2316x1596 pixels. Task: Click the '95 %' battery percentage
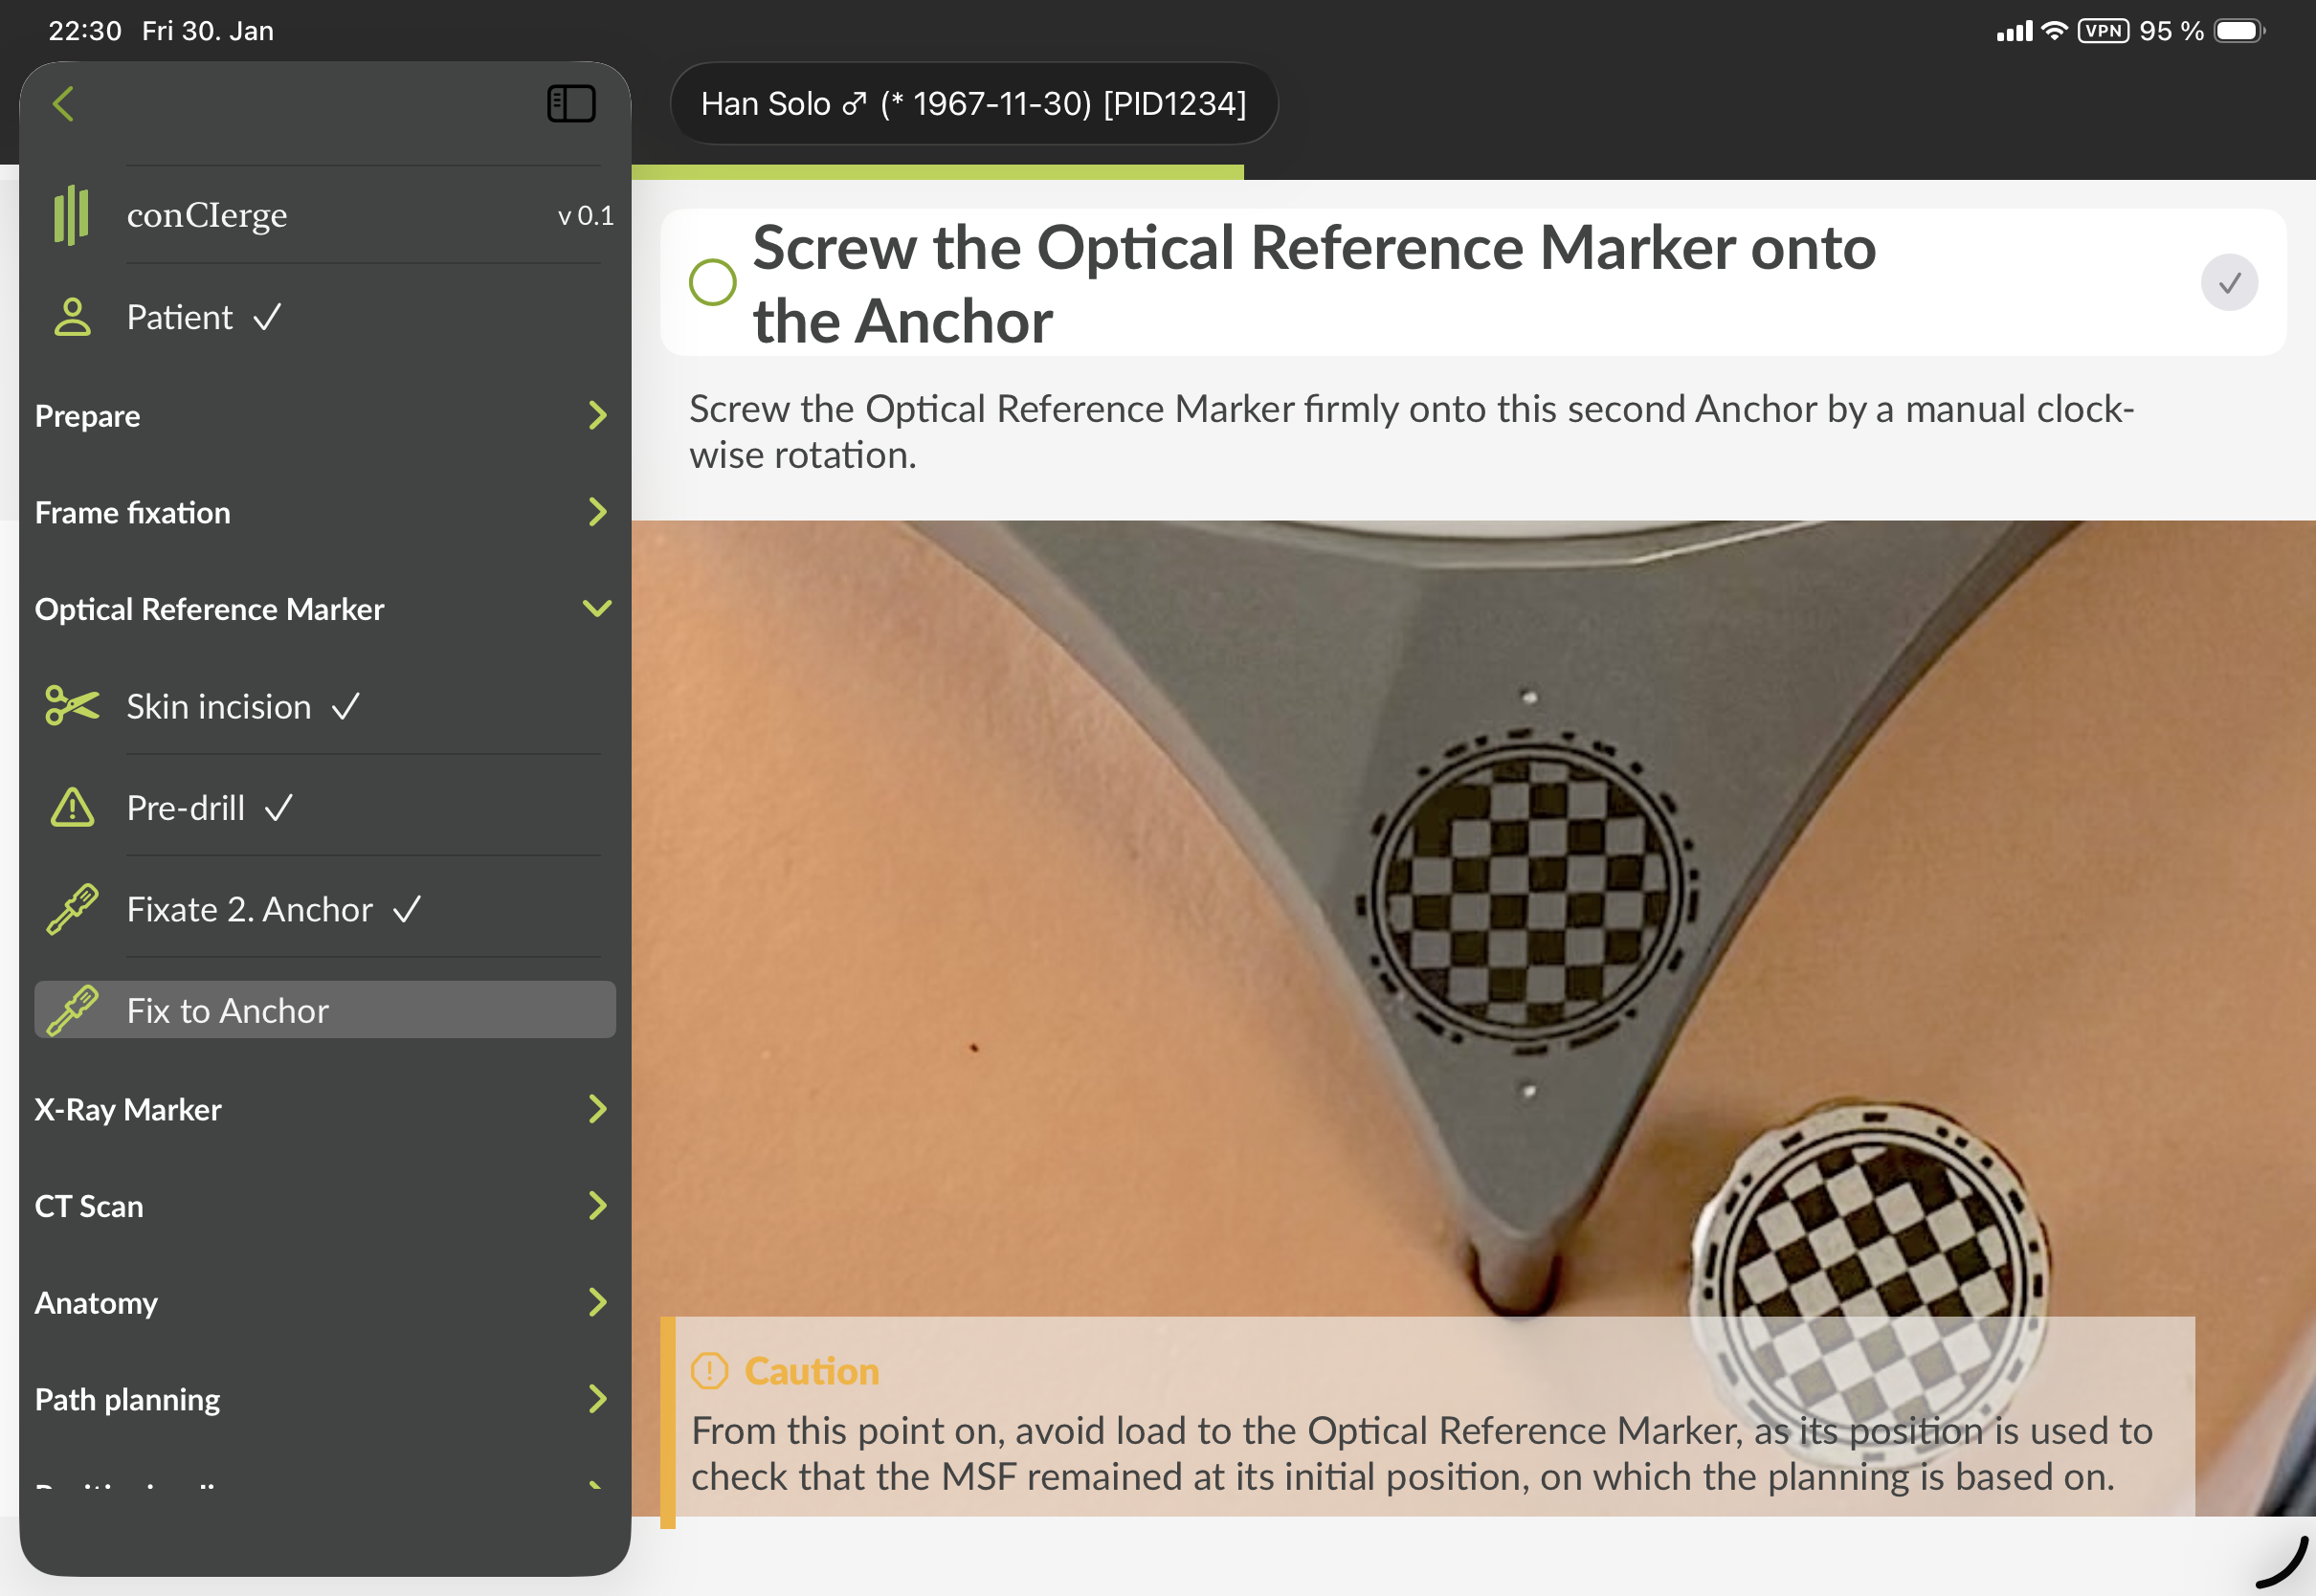click(x=2171, y=31)
